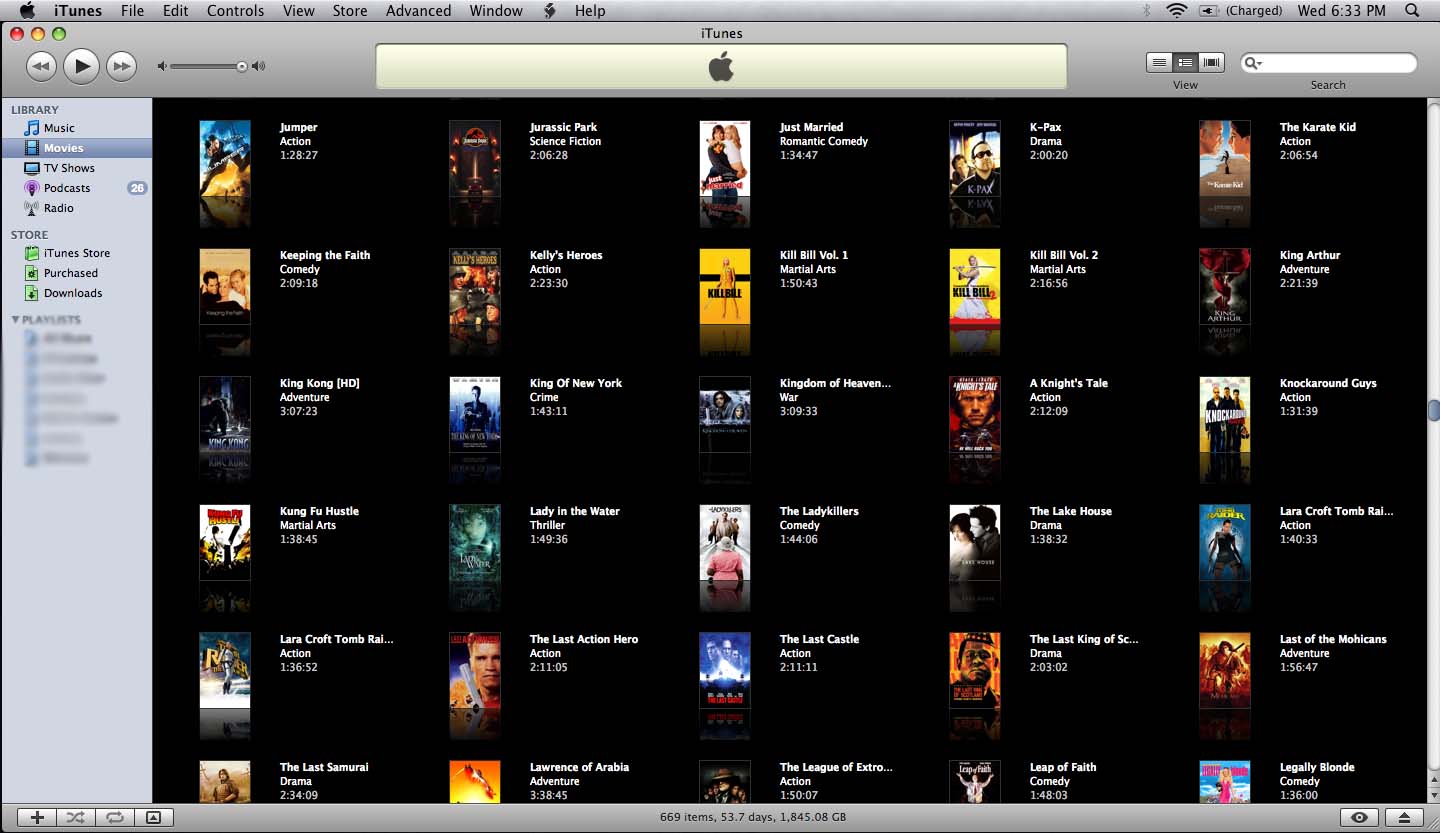Screen dimensions: 1440x833
Task: Open the search magnifier dropdown
Action: [x=1253, y=63]
